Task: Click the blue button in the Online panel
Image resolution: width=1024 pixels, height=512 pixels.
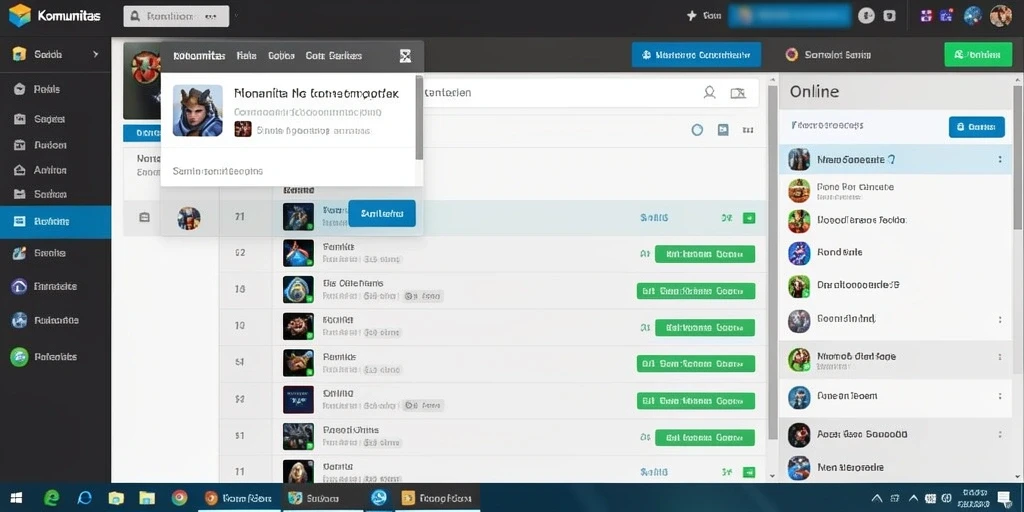Action: 976,127
